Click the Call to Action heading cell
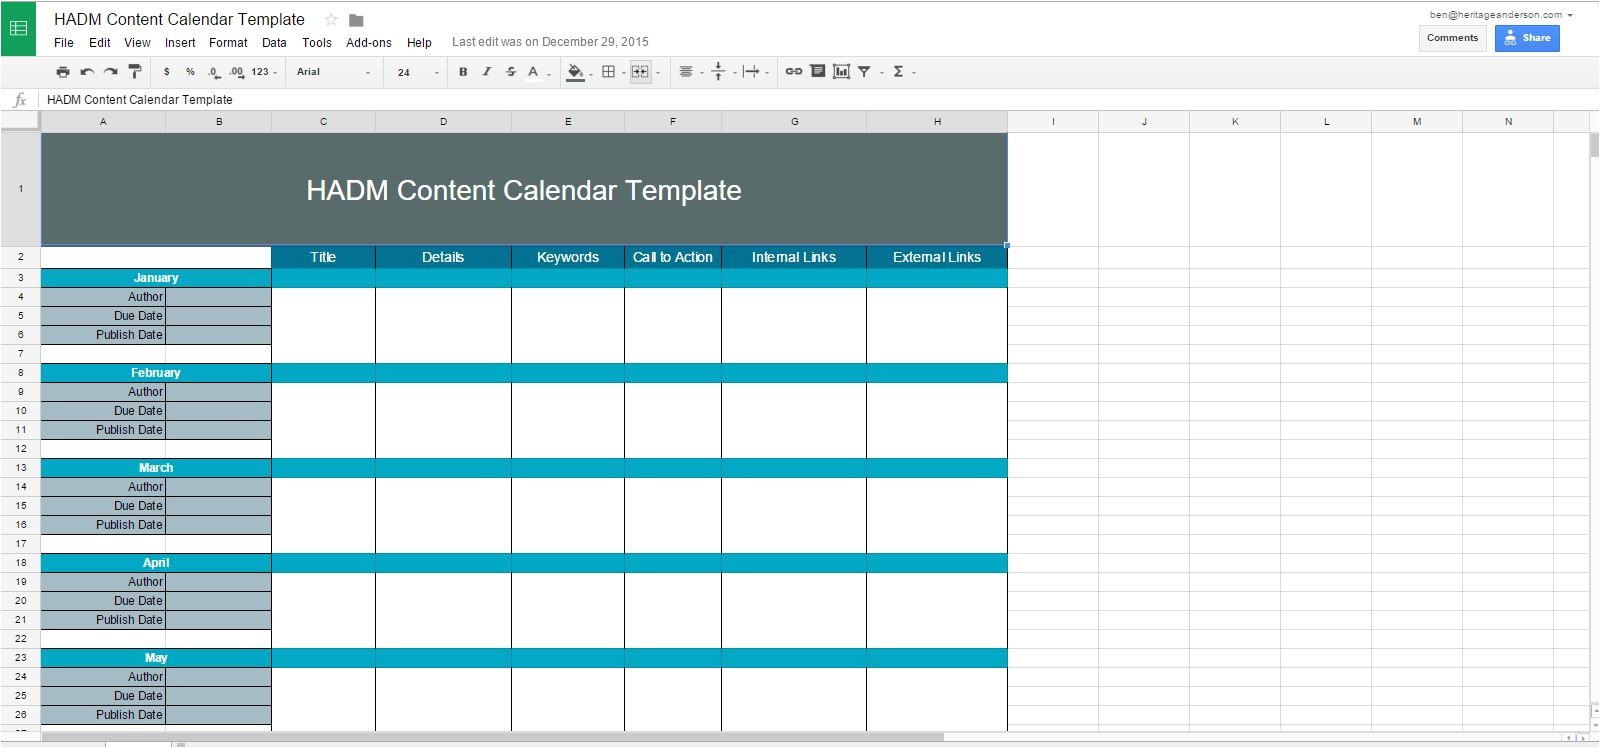The height and width of the screenshot is (748, 1600). click(x=673, y=257)
